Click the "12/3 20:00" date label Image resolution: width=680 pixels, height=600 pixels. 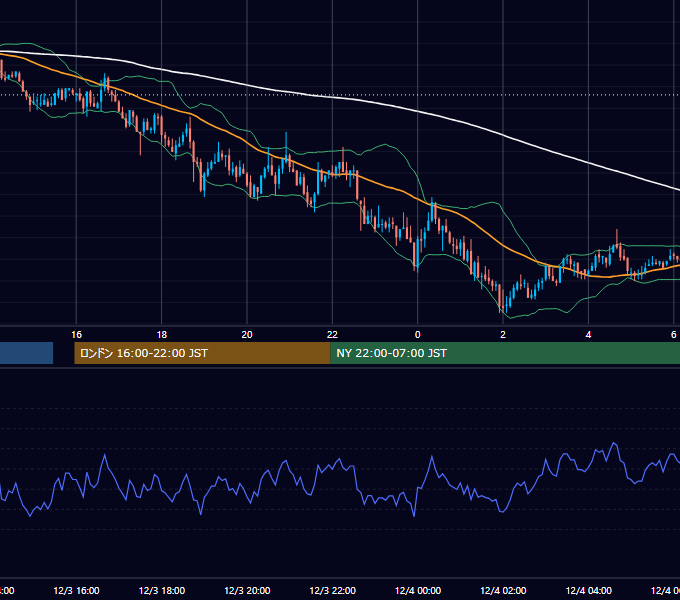(x=247, y=590)
